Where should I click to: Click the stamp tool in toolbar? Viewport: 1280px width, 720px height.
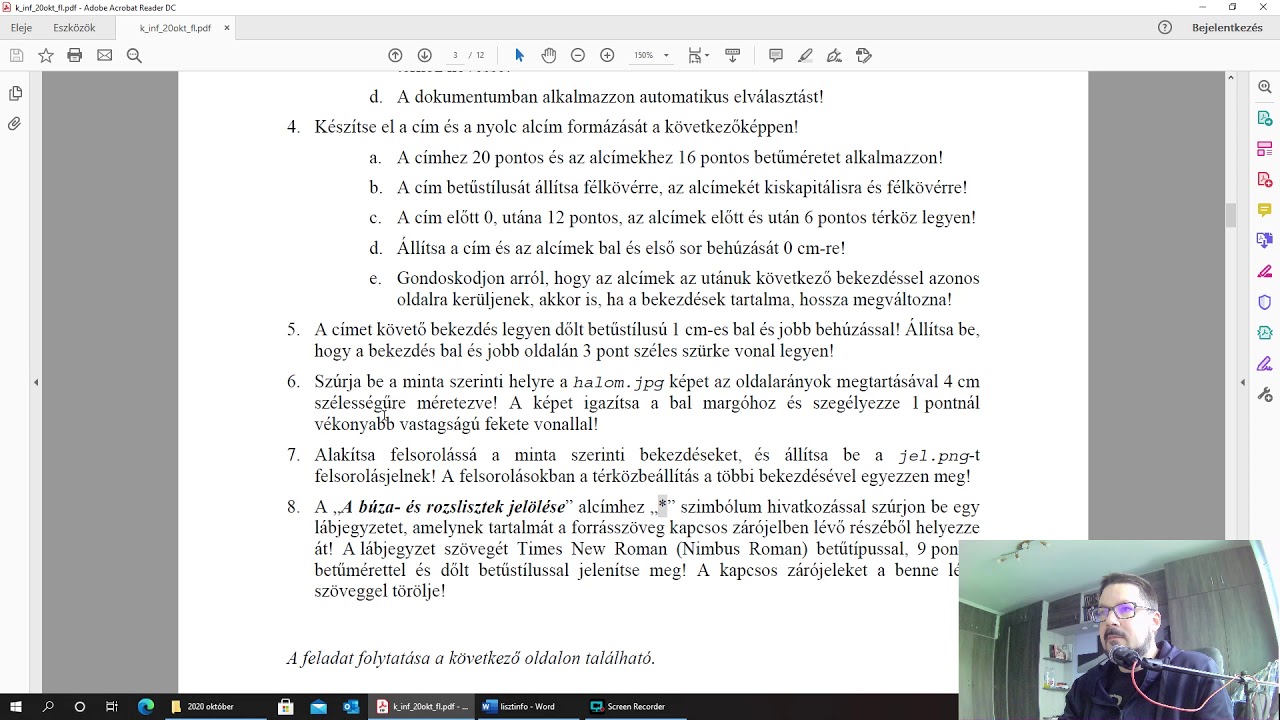(x=864, y=56)
